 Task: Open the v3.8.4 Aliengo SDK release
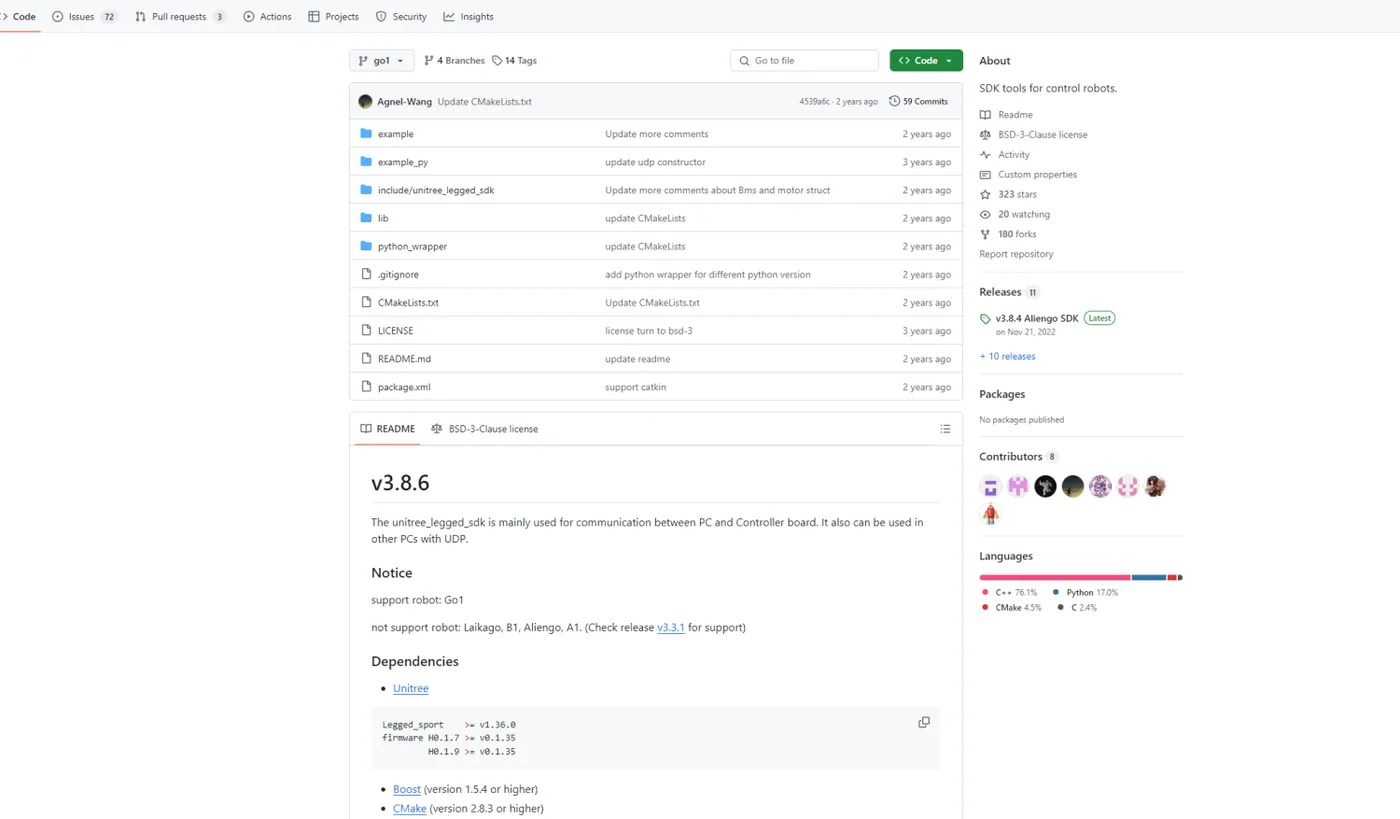pos(1037,318)
